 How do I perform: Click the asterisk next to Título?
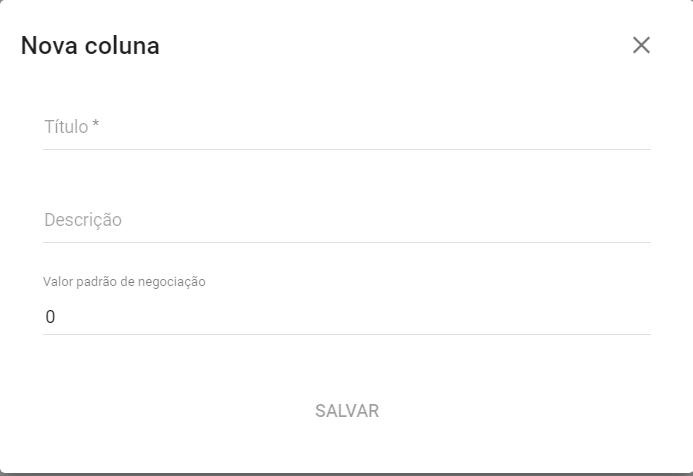[95, 125]
